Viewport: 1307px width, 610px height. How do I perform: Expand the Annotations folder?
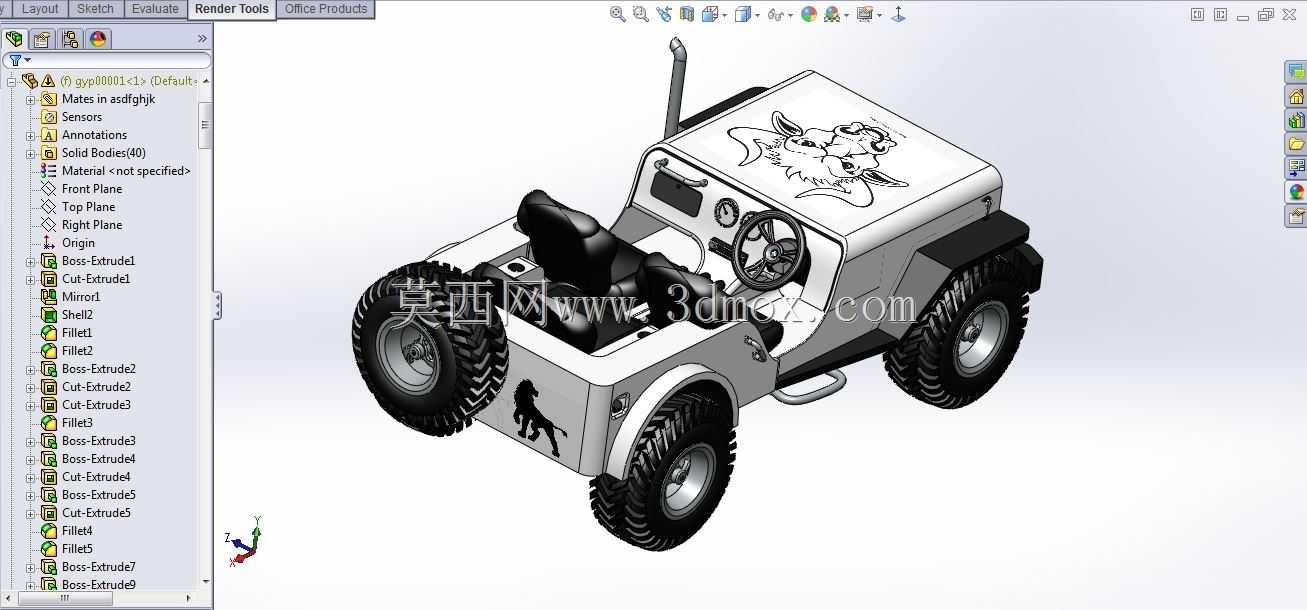coord(30,135)
